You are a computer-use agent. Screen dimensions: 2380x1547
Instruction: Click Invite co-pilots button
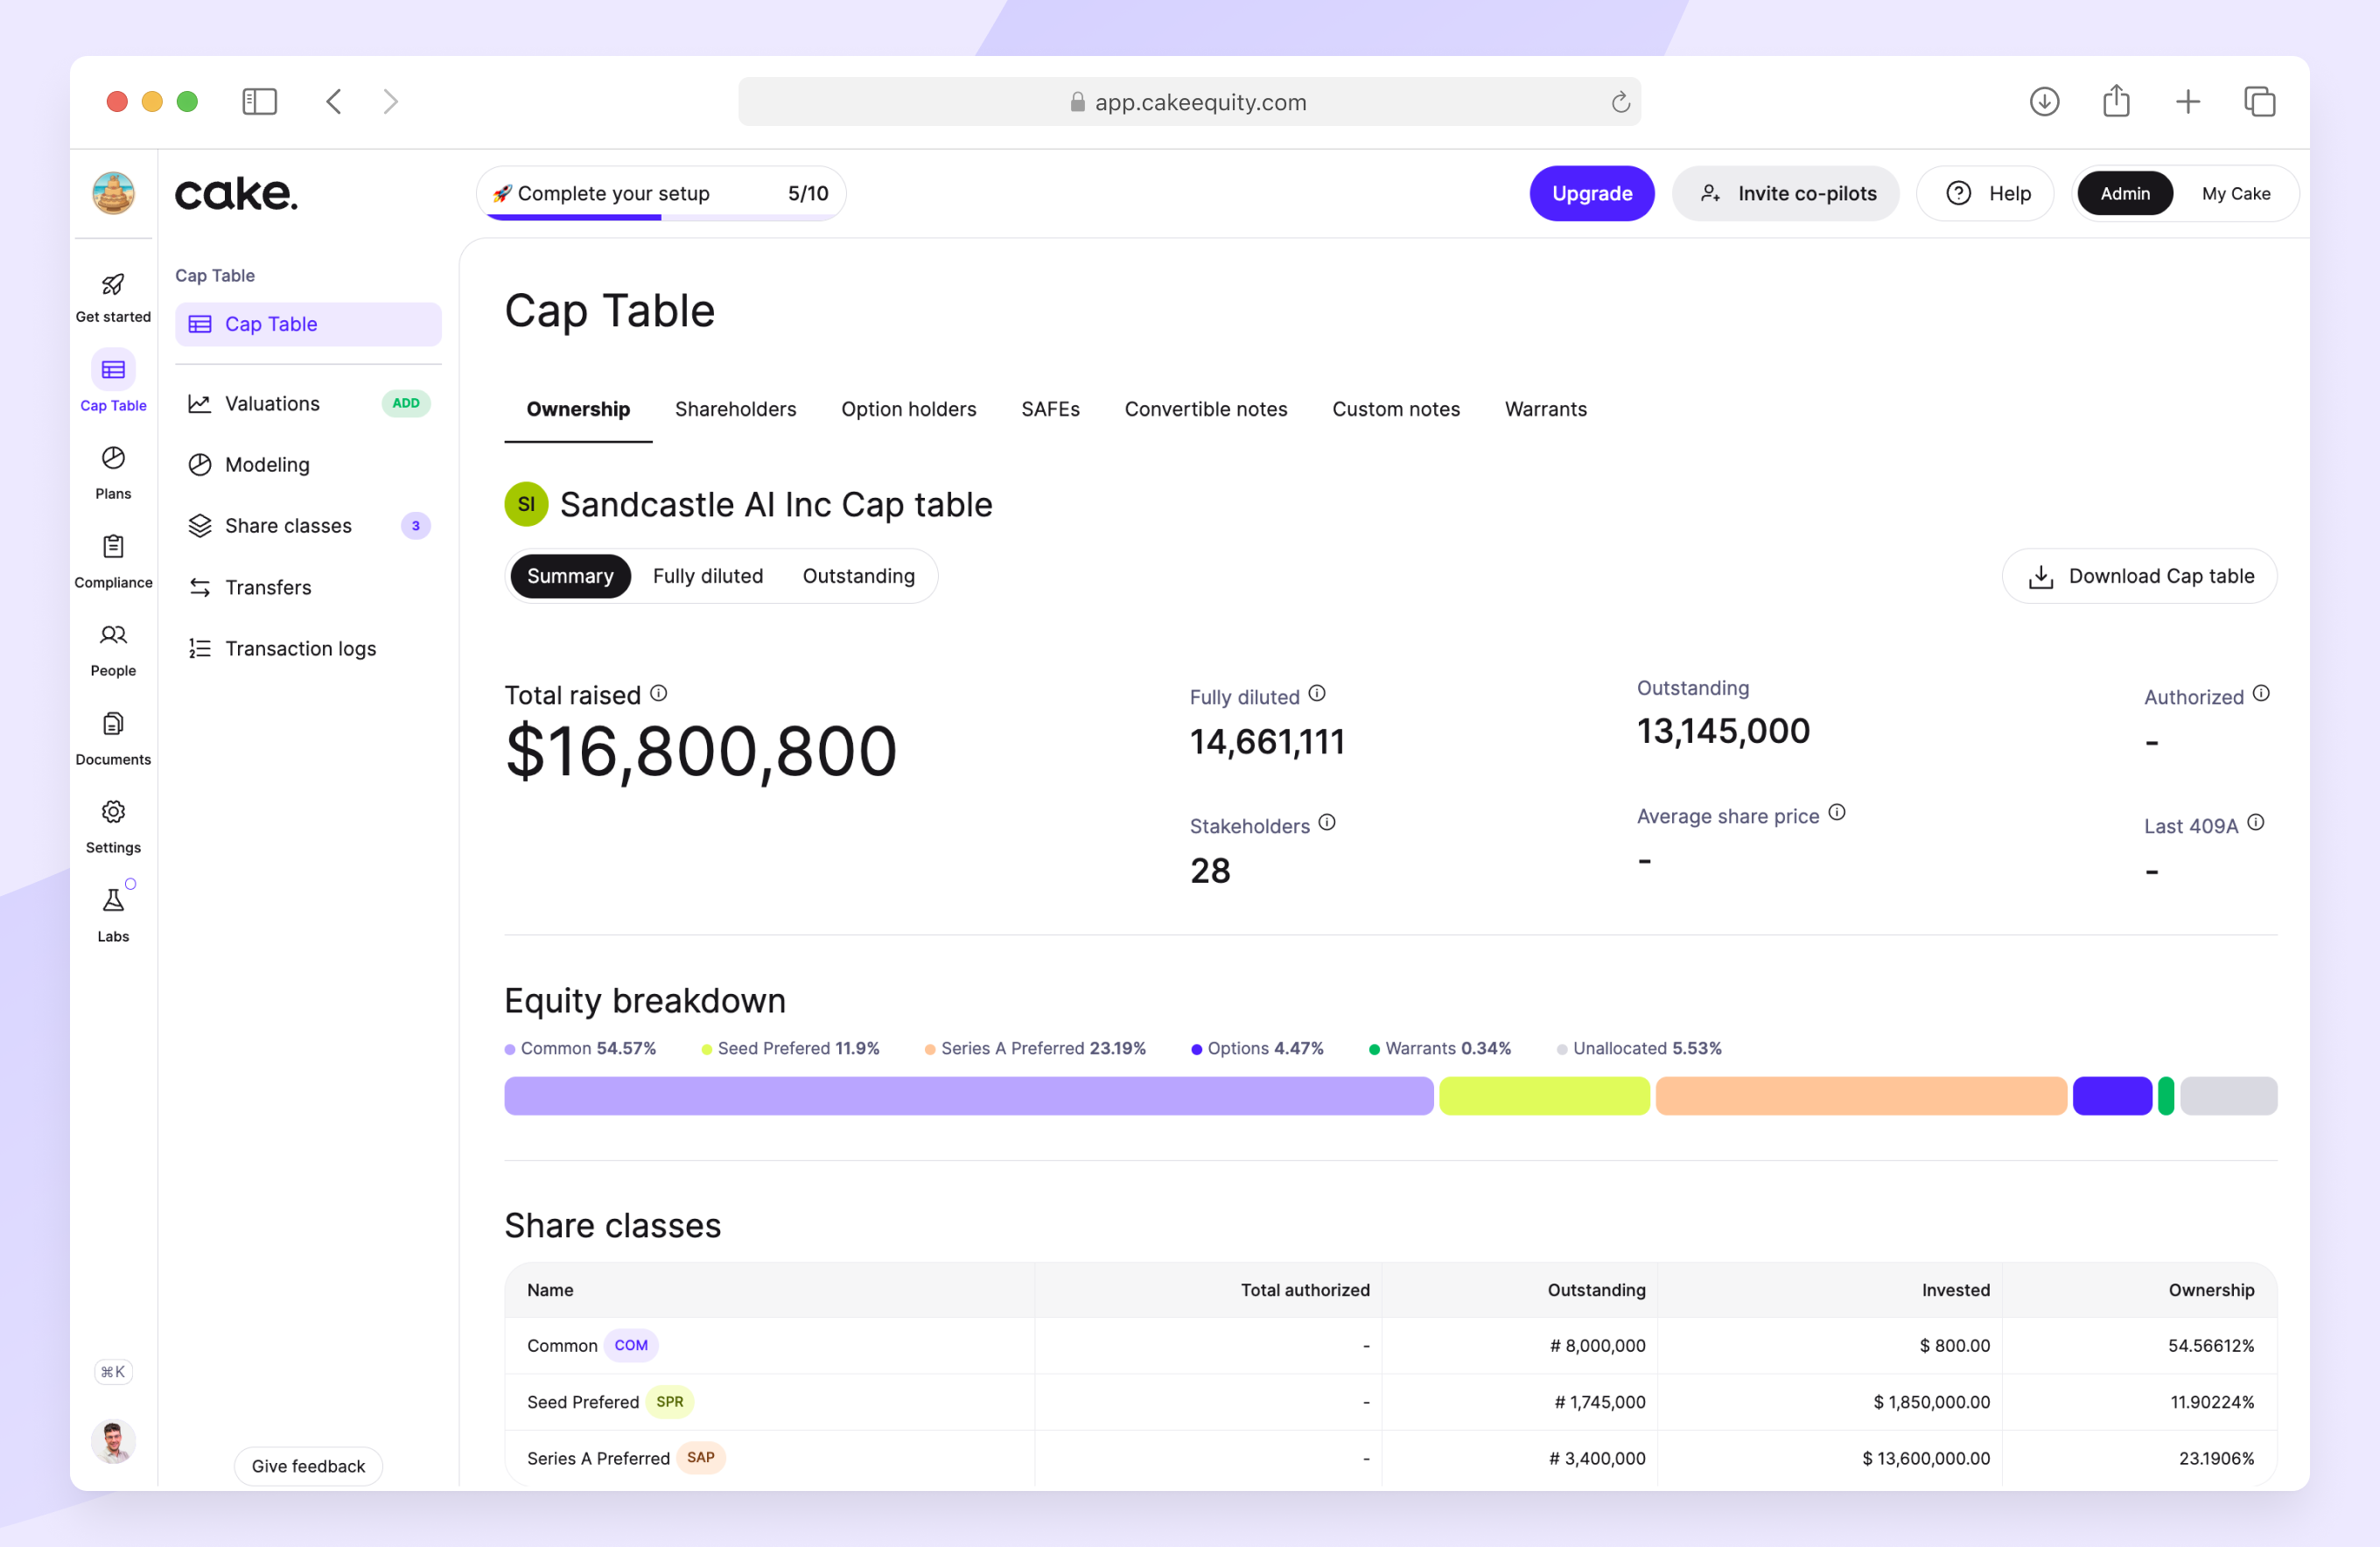1786,193
